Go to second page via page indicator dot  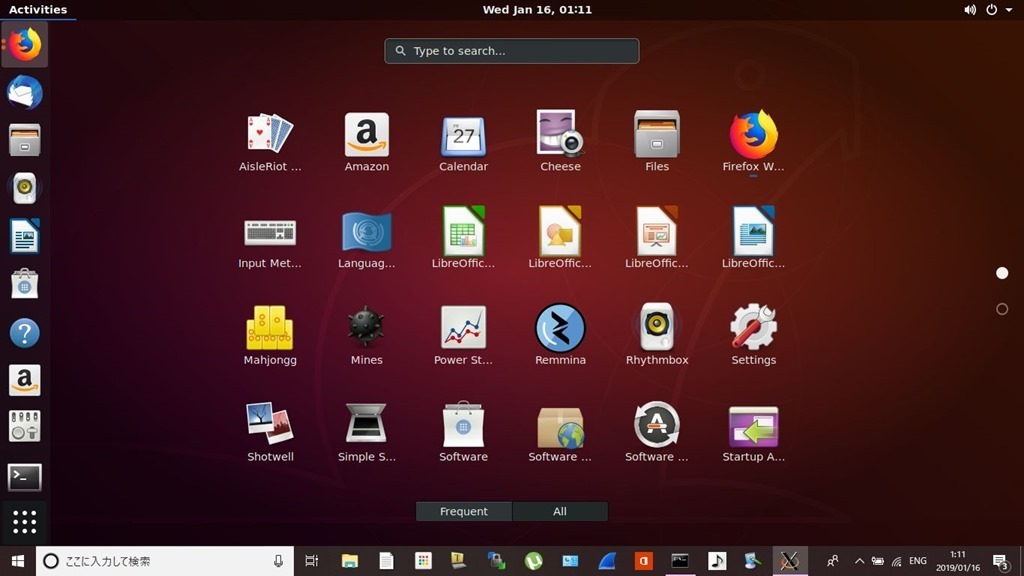1002,309
